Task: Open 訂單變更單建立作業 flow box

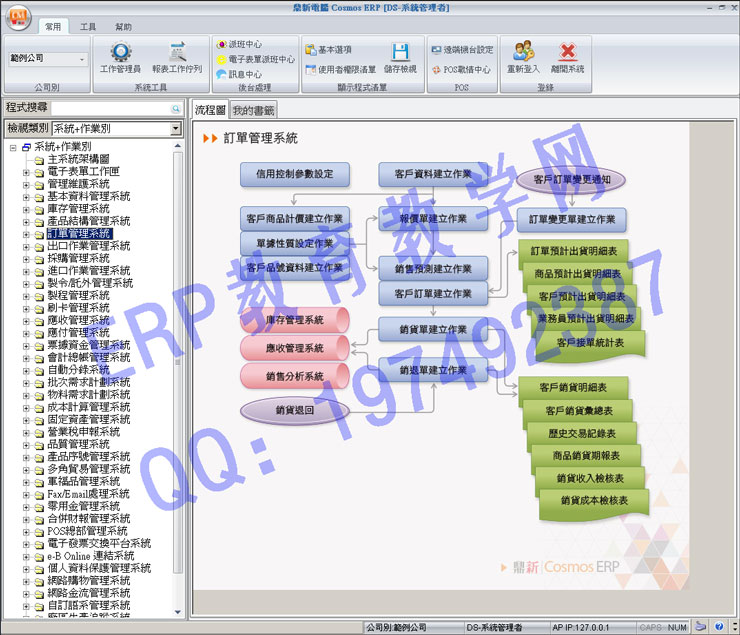Action: 572,219
